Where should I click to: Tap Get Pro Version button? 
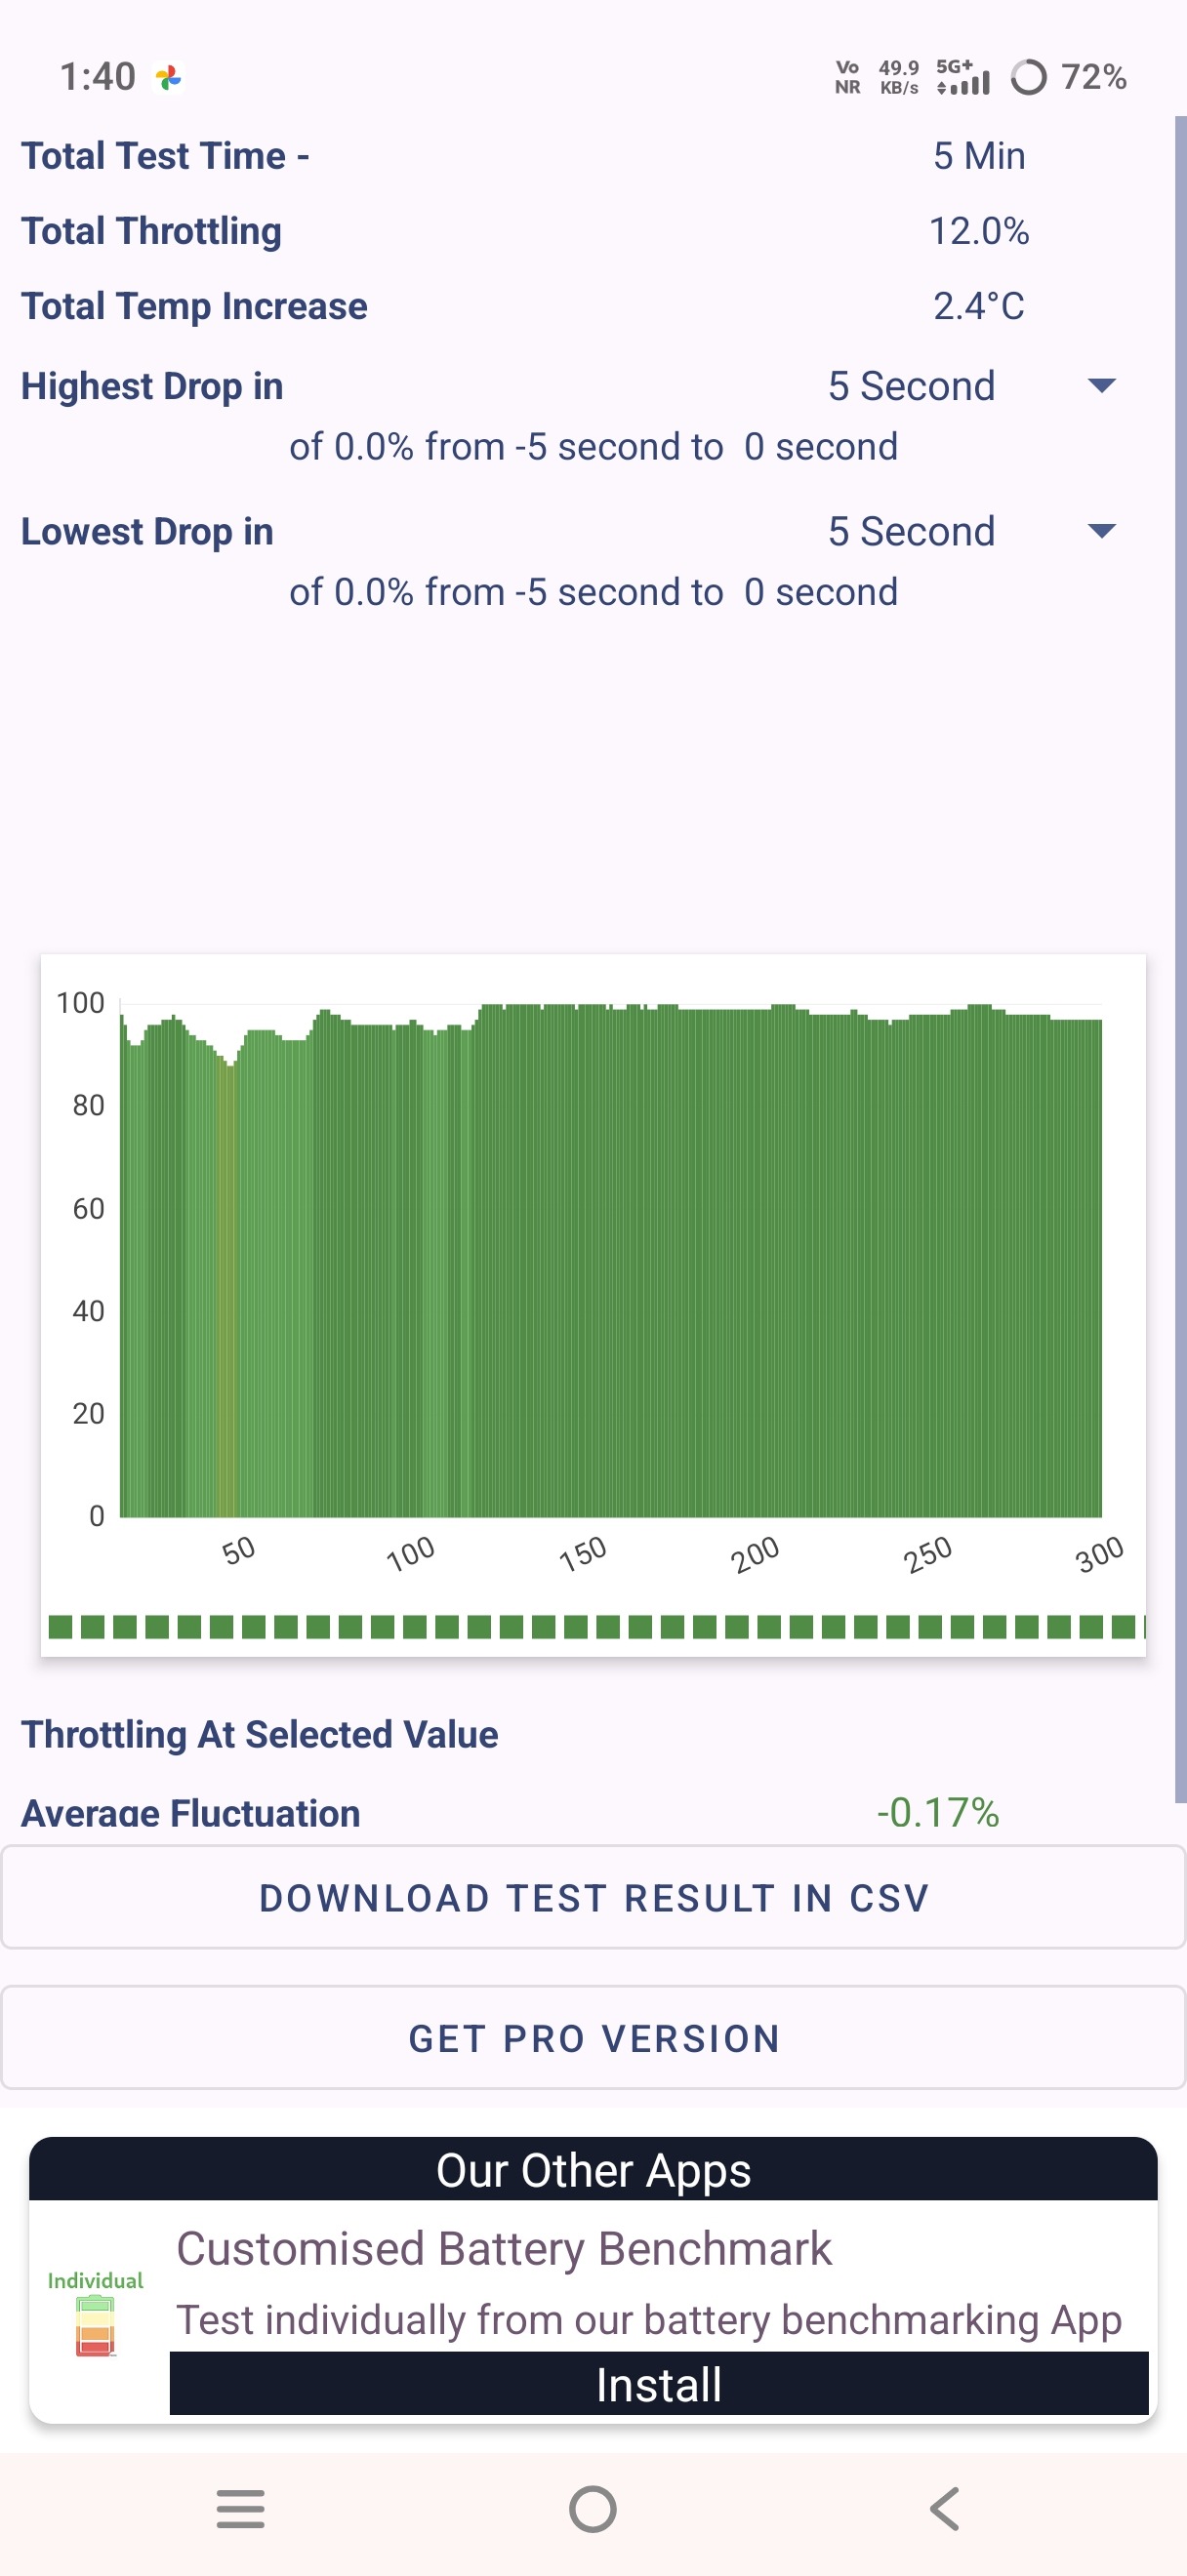click(x=594, y=2038)
